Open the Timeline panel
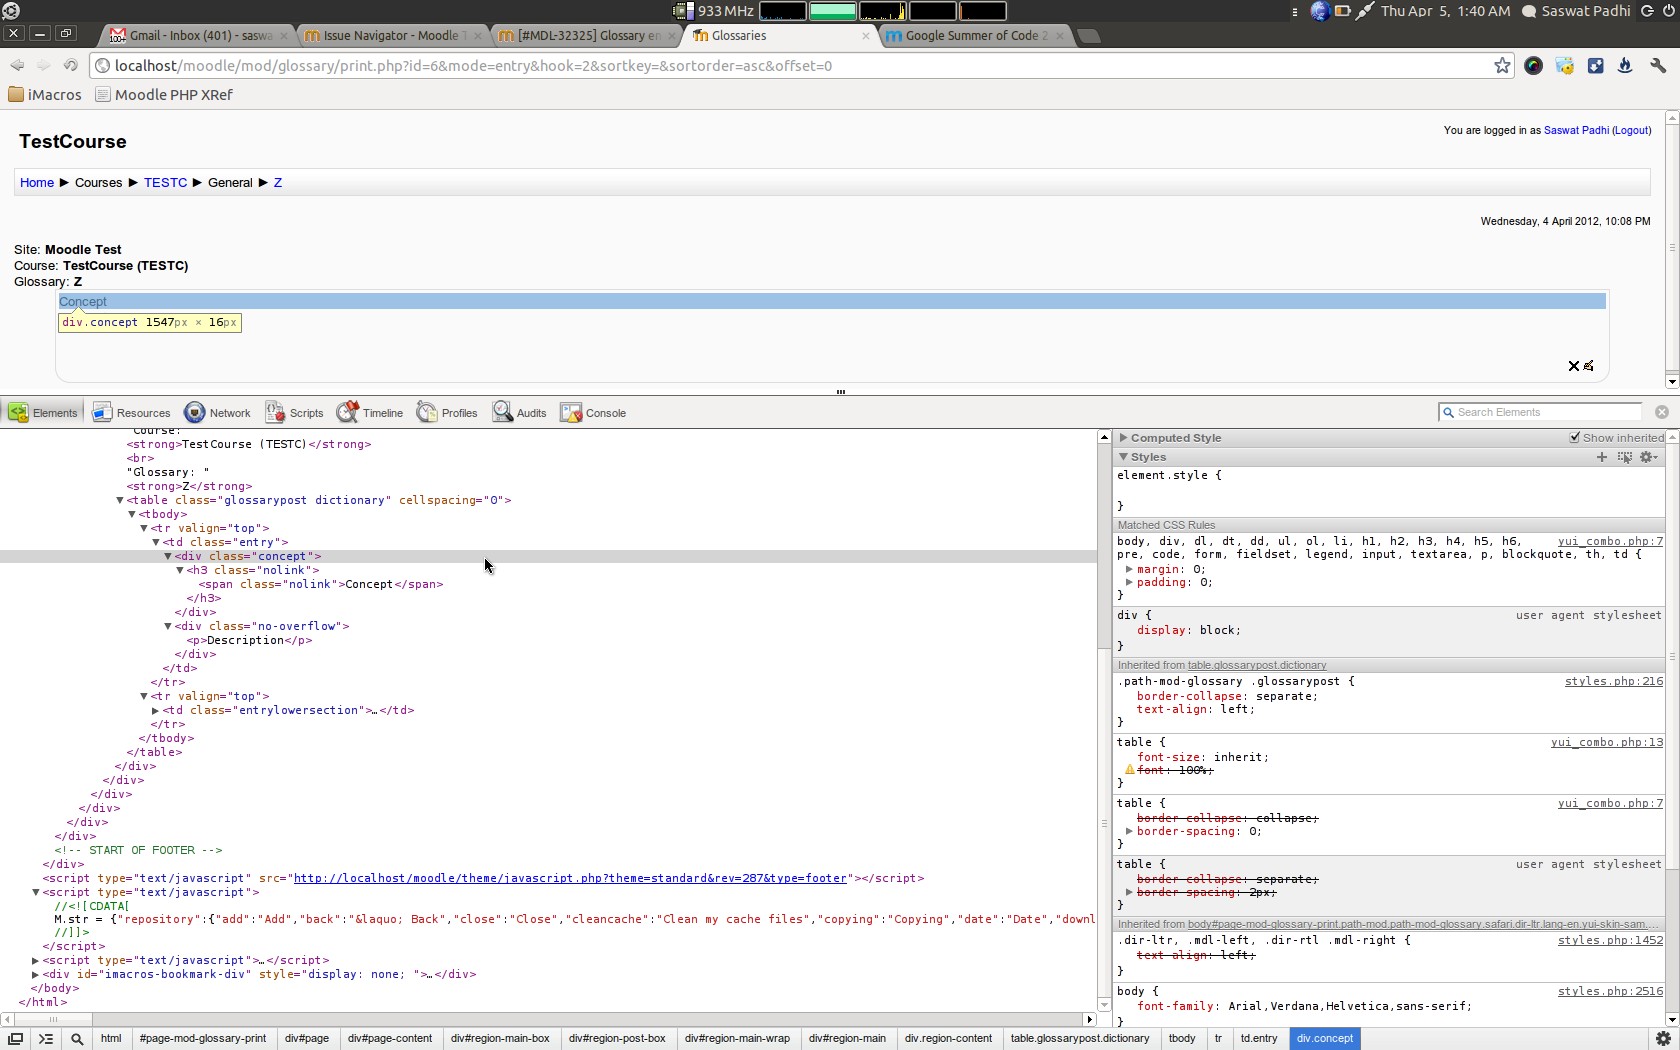 pyautogui.click(x=370, y=413)
